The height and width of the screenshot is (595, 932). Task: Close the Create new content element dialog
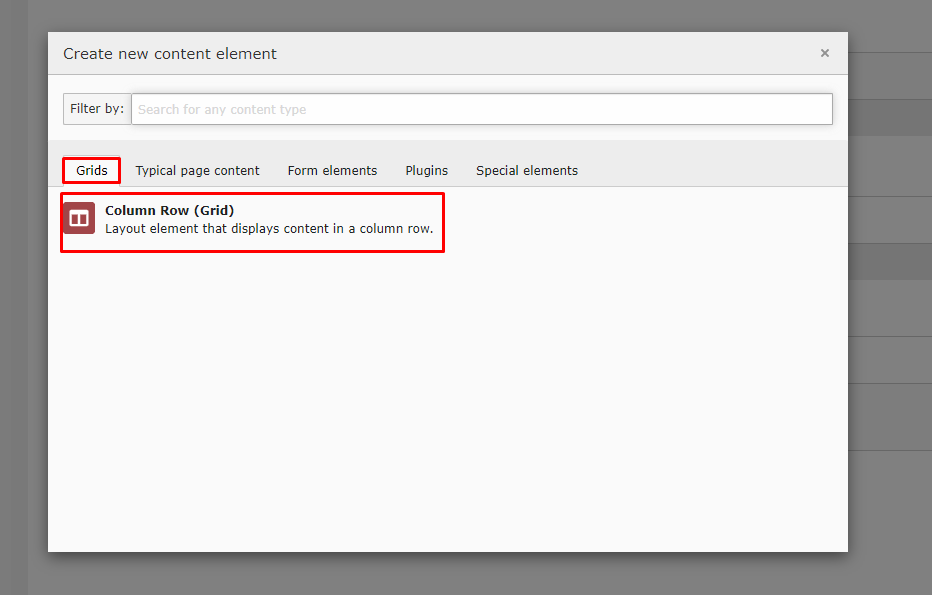824,54
